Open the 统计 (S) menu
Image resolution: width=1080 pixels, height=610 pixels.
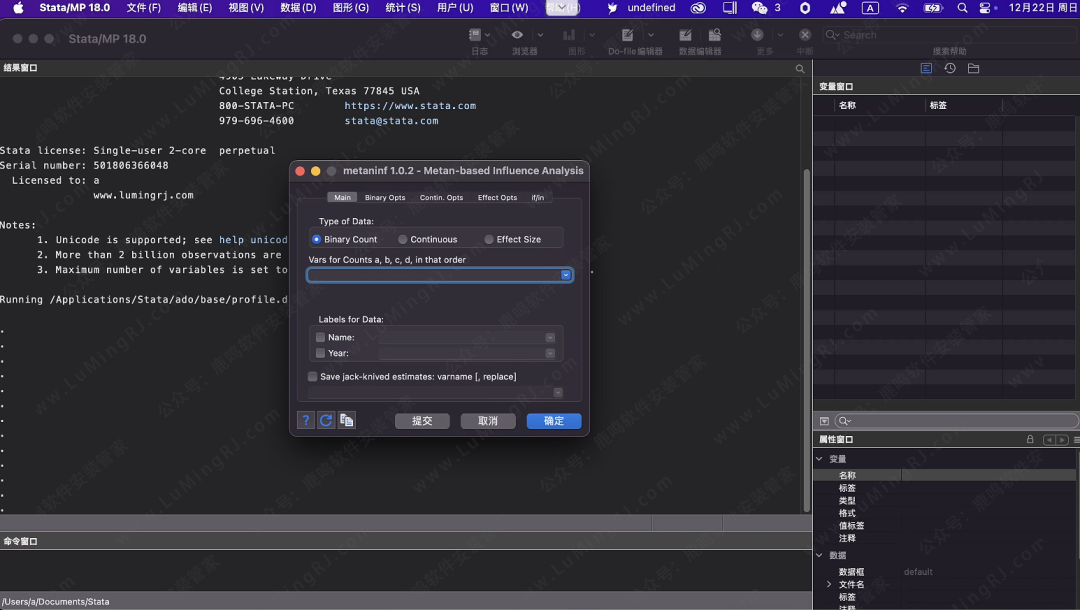coord(402,8)
